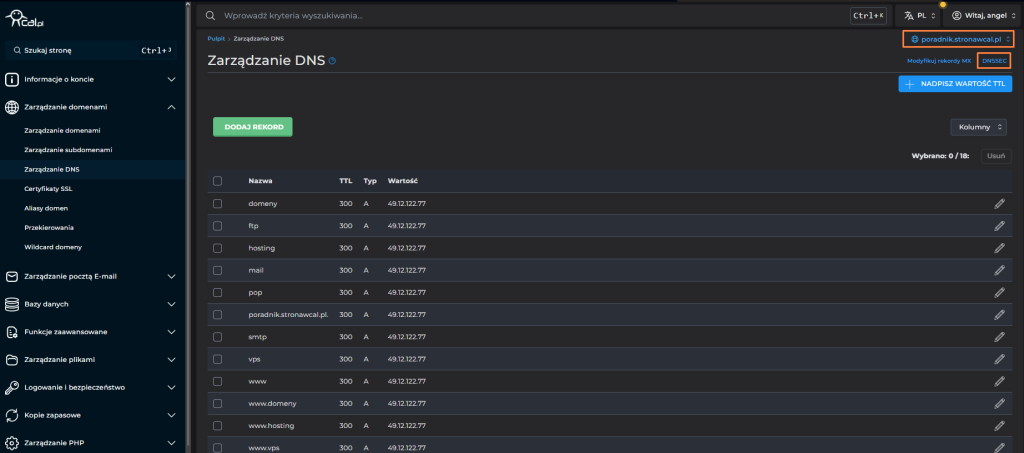Click the envelope icon for Zarządzanie pocztą E-mail
Viewport: 1024px width, 453px height.
[x=12, y=277]
